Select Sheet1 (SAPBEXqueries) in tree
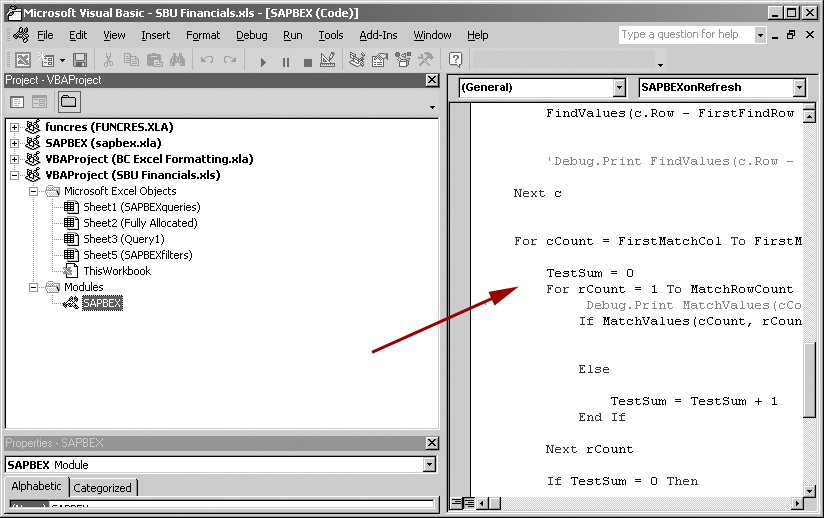 pyautogui.click(x=142, y=207)
